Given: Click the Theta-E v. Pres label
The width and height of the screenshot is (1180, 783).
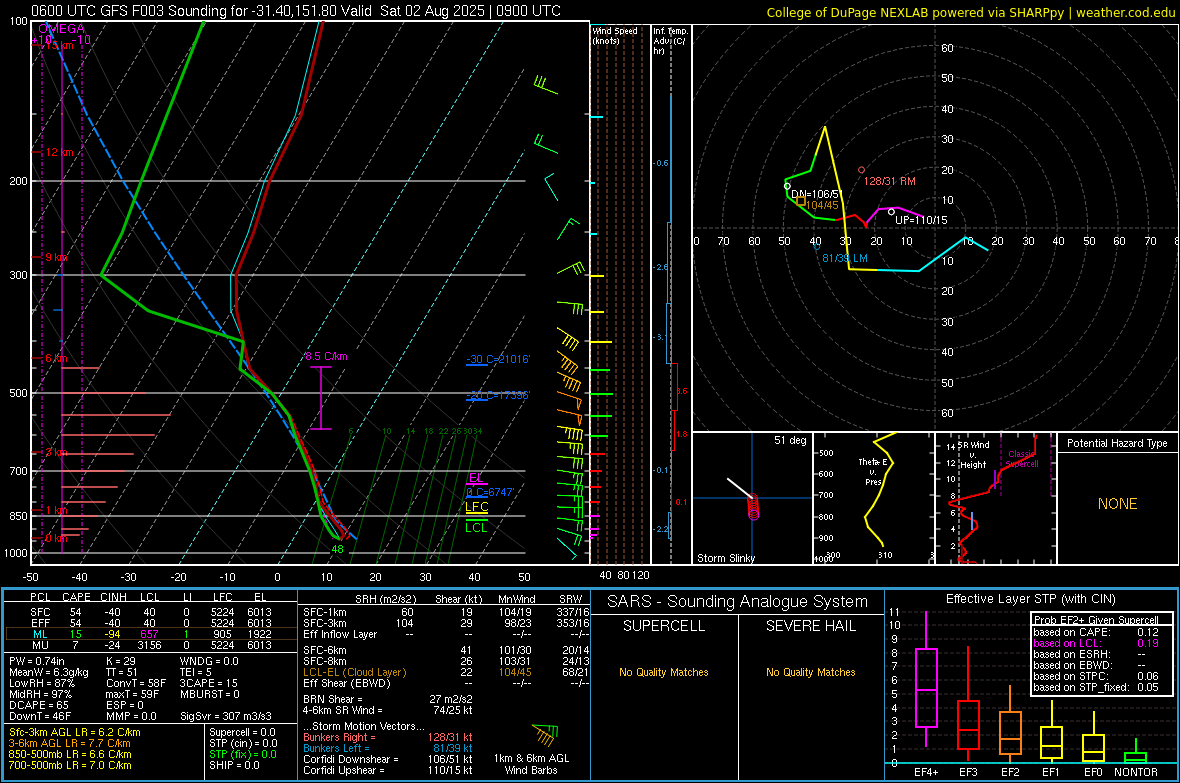Looking at the screenshot, I should click(x=873, y=472).
